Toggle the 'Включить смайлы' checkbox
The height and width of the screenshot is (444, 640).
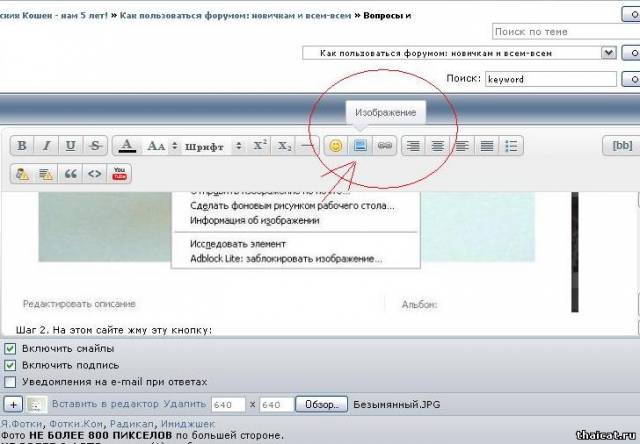(10, 348)
